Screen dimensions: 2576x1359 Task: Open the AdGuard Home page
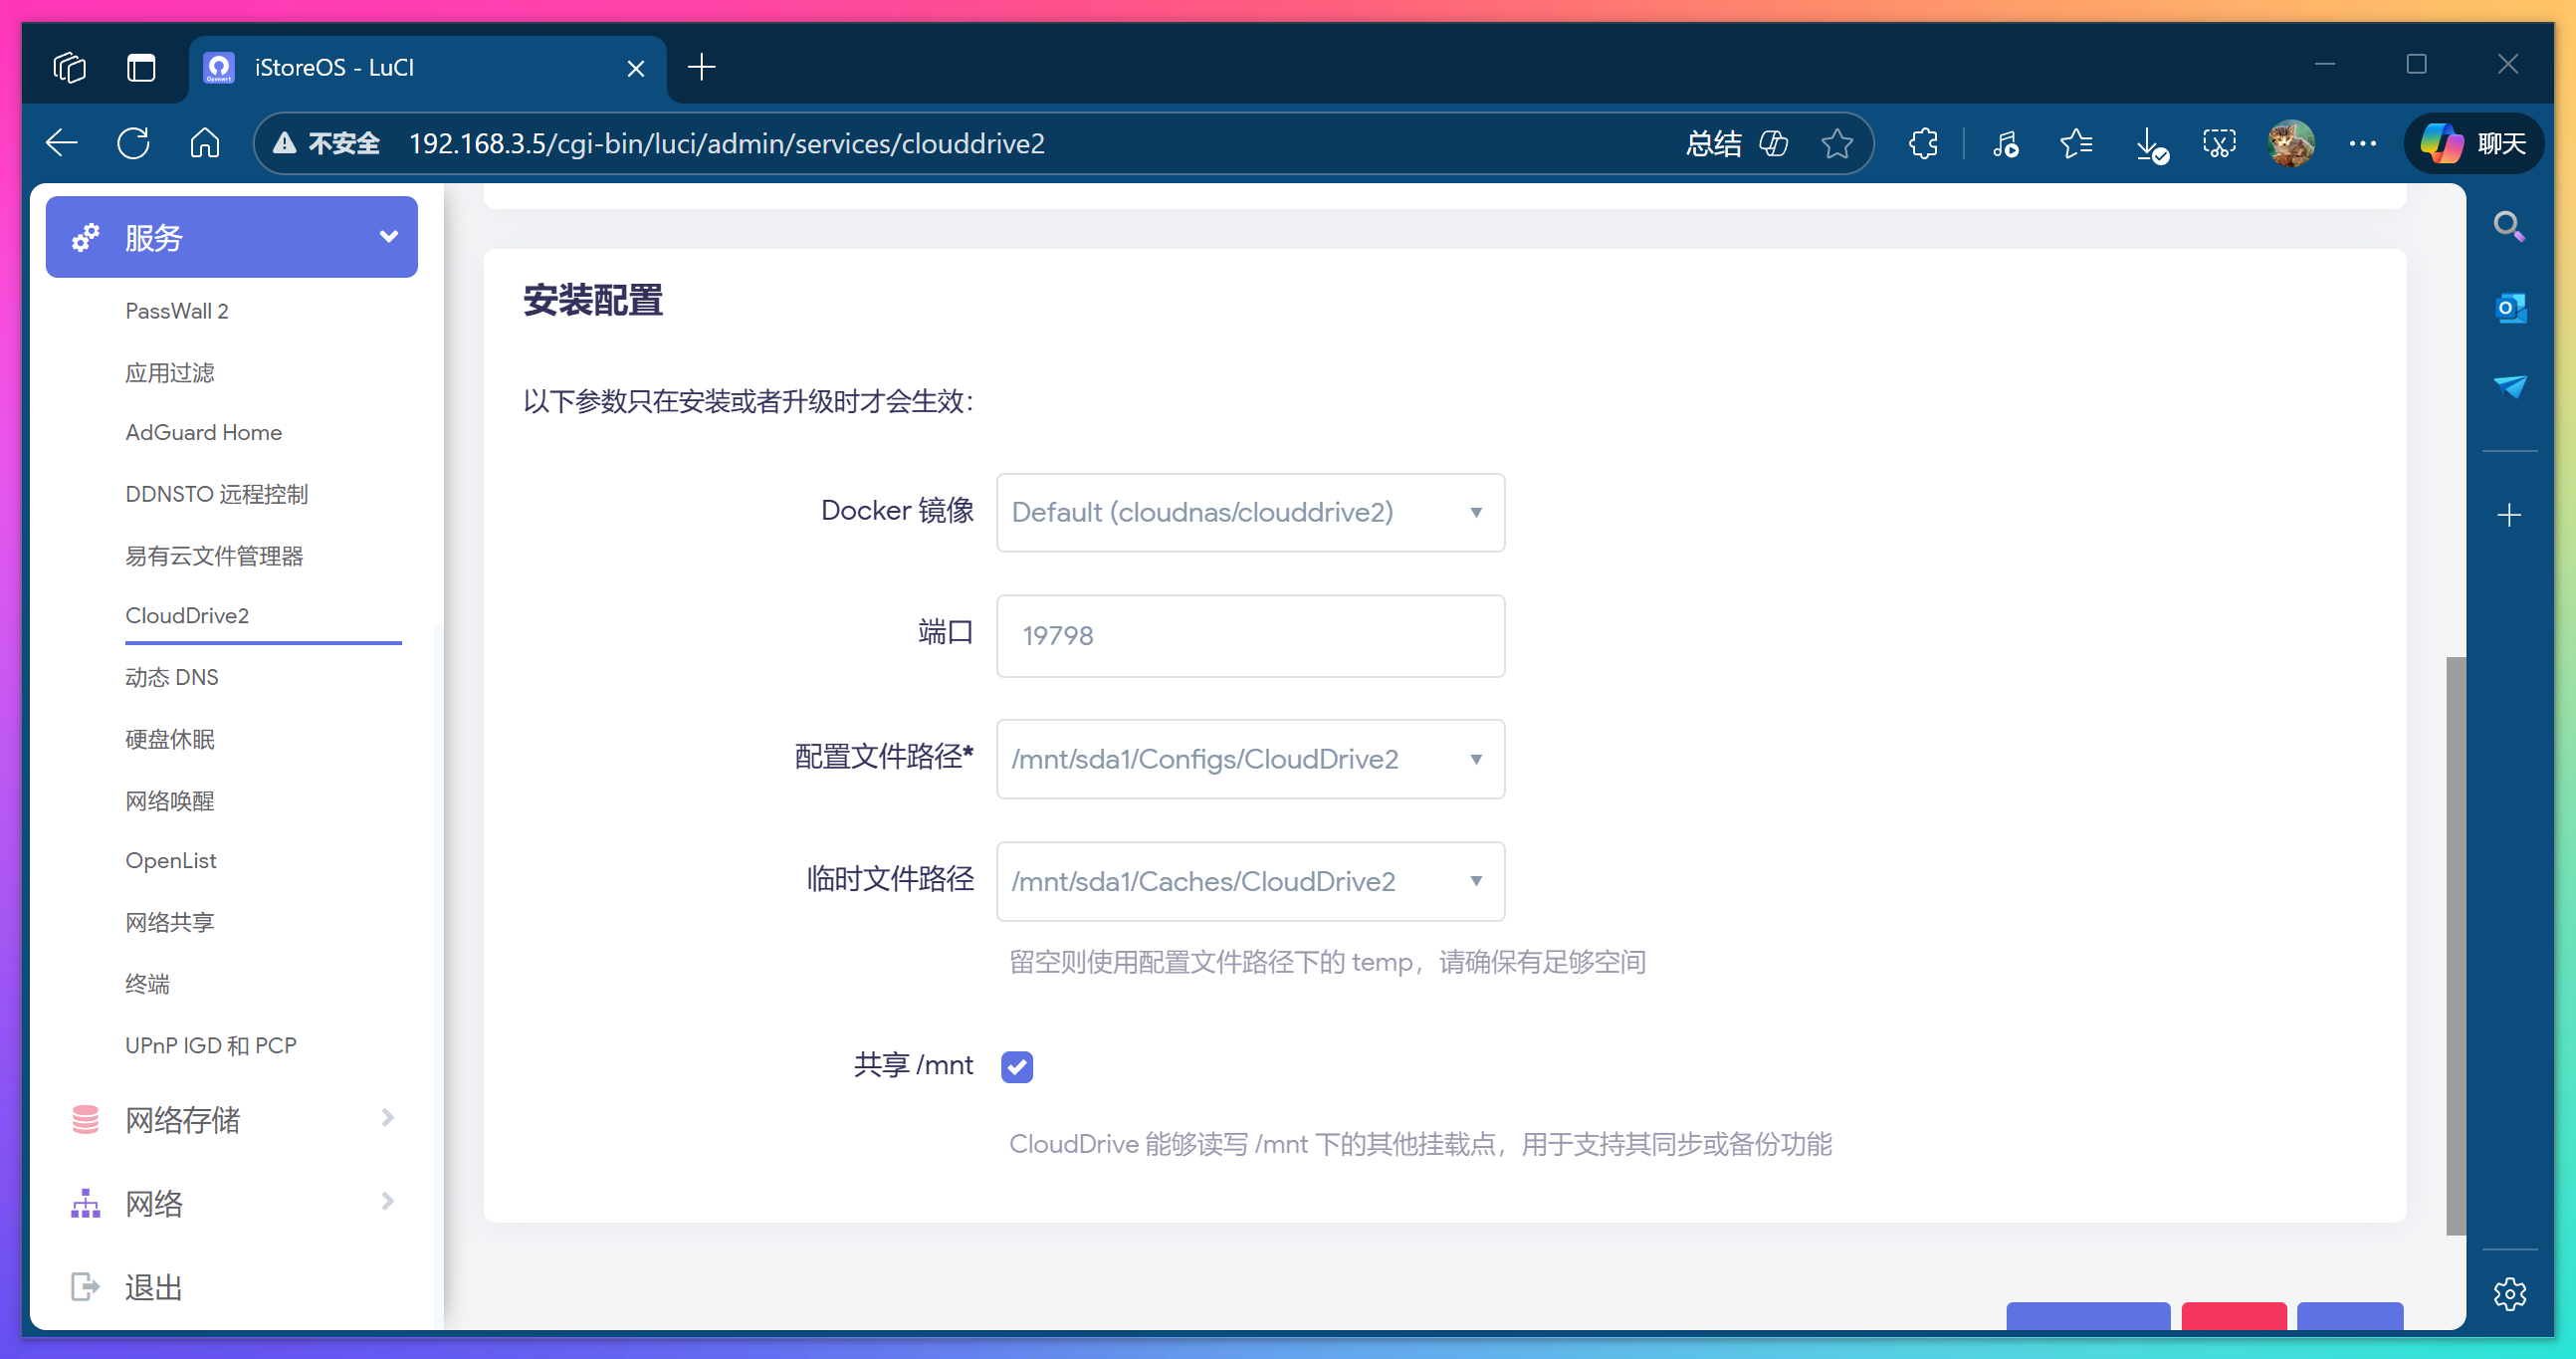pyautogui.click(x=203, y=432)
